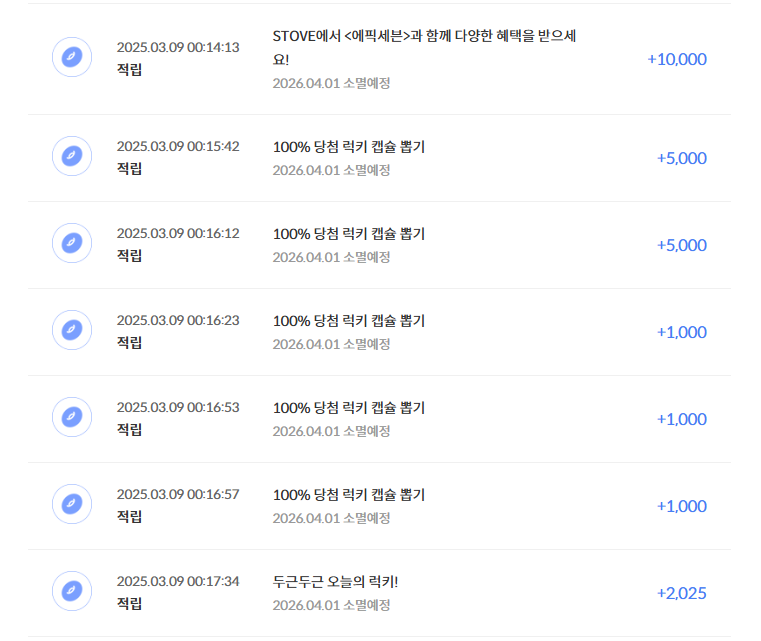Click the coin icon for the 00:15:42 entry
This screenshot has width=761, height=641.
coord(72,156)
